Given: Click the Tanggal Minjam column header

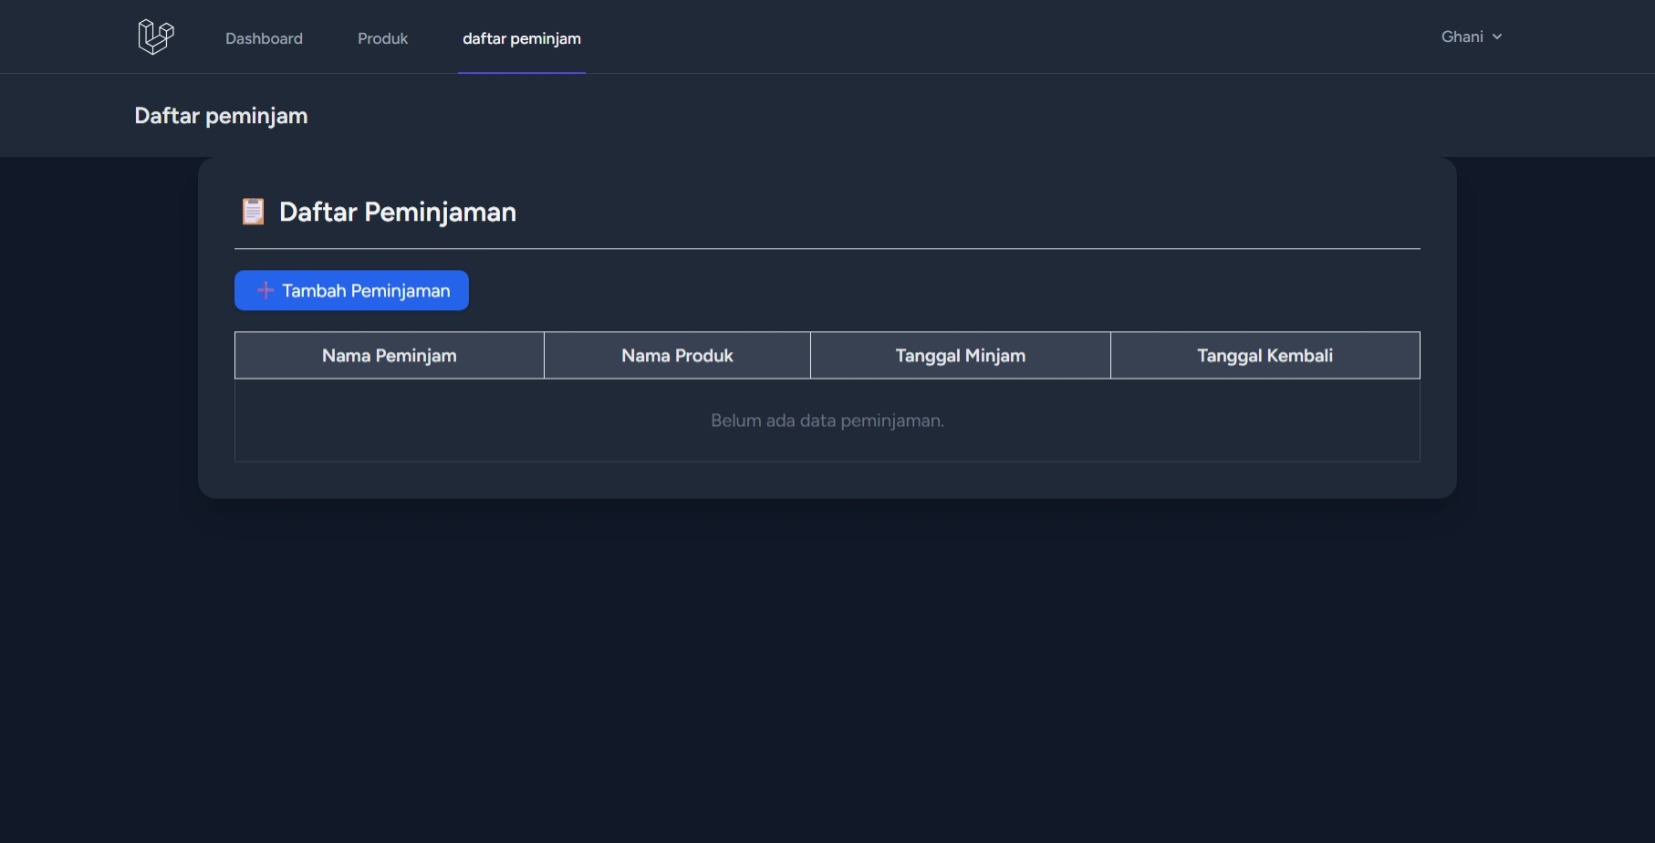Looking at the screenshot, I should 960,355.
